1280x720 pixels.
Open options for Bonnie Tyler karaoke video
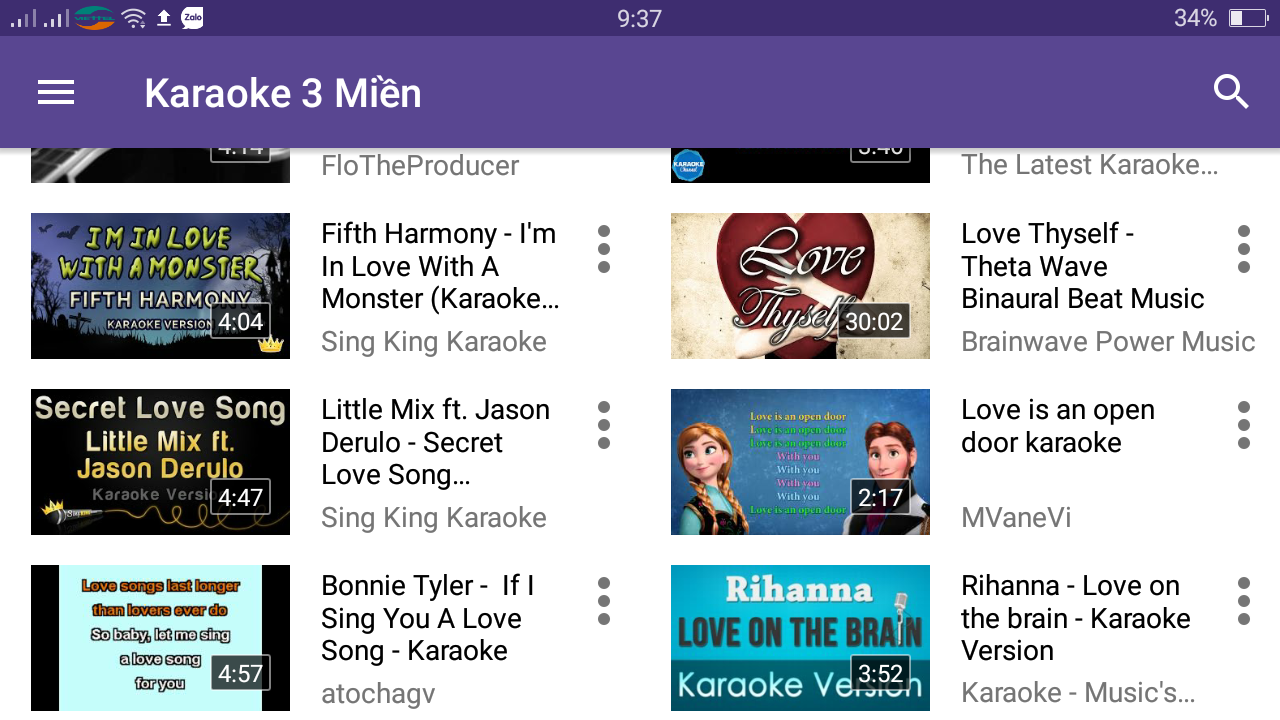(x=604, y=601)
